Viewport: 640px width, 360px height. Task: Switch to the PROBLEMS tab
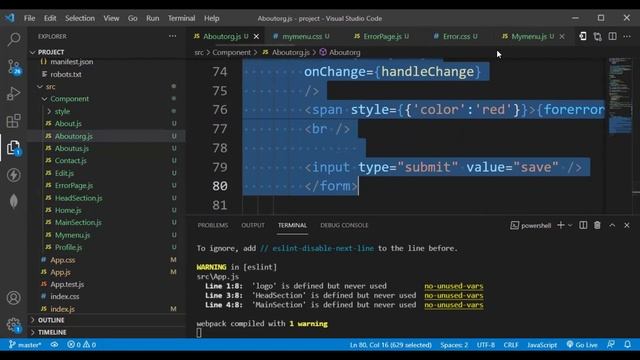213,225
